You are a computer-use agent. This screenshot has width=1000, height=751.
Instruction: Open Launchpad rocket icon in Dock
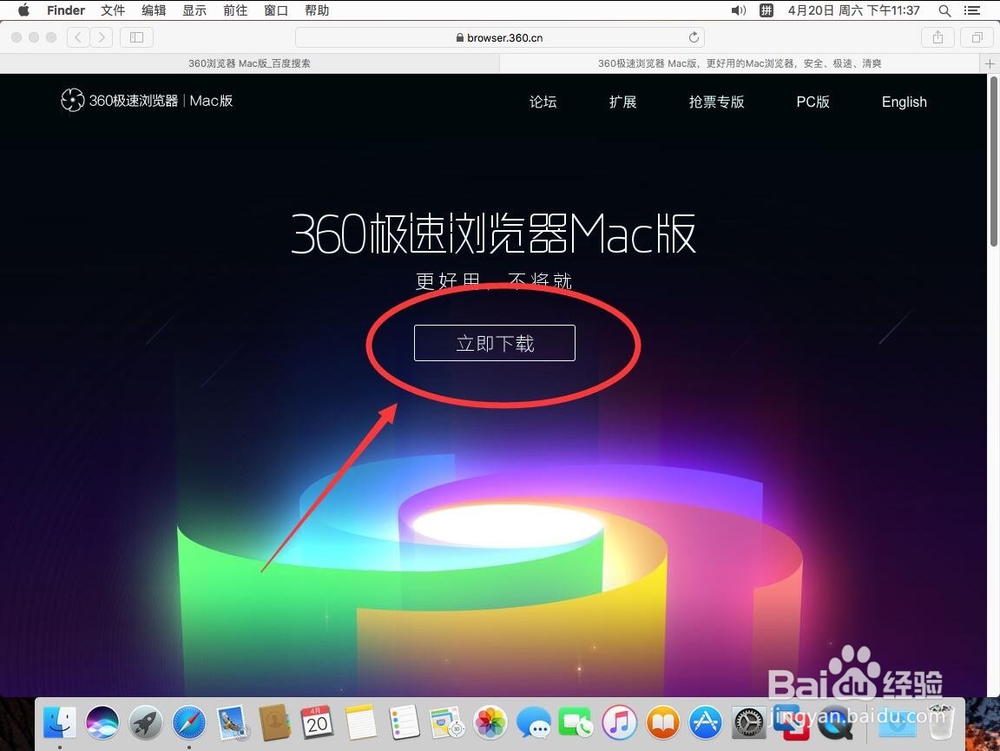coord(146,723)
